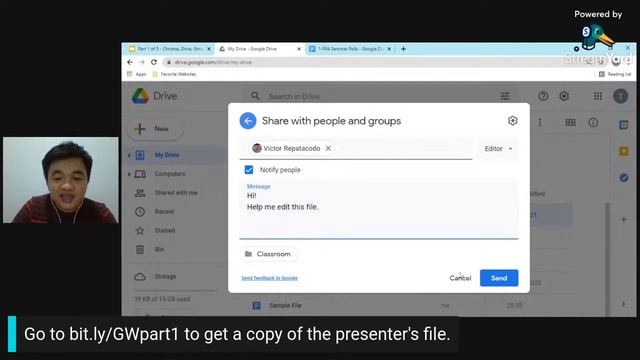Image resolution: width=640 pixels, height=360 pixels.
Task: Click the Classroom folder chip
Action: tap(268, 254)
